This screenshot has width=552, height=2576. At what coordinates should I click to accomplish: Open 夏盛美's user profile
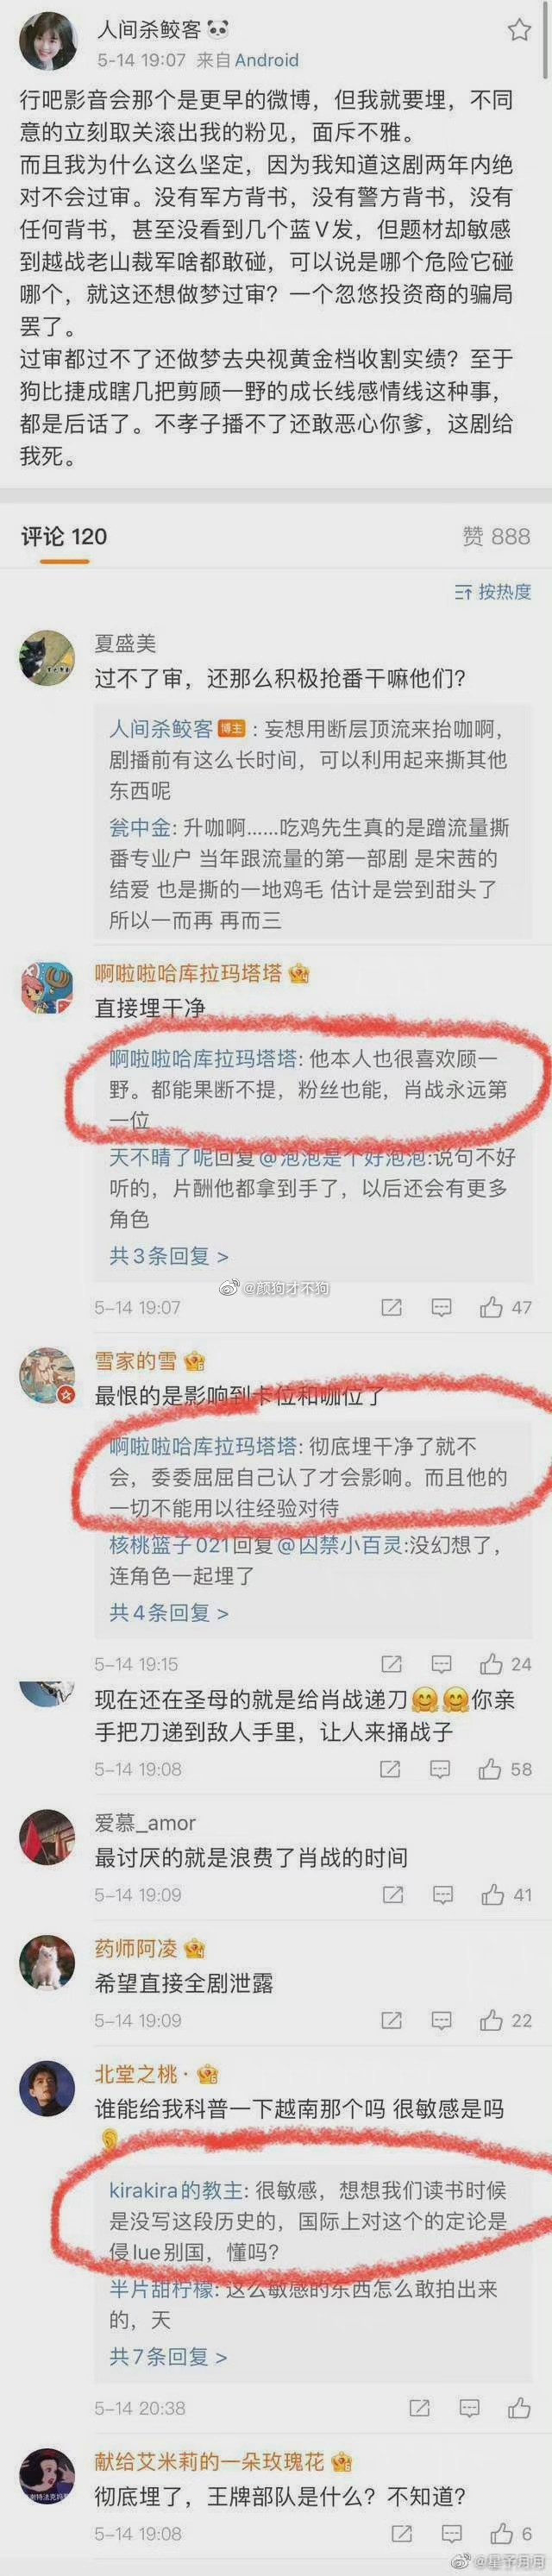point(125,642)
